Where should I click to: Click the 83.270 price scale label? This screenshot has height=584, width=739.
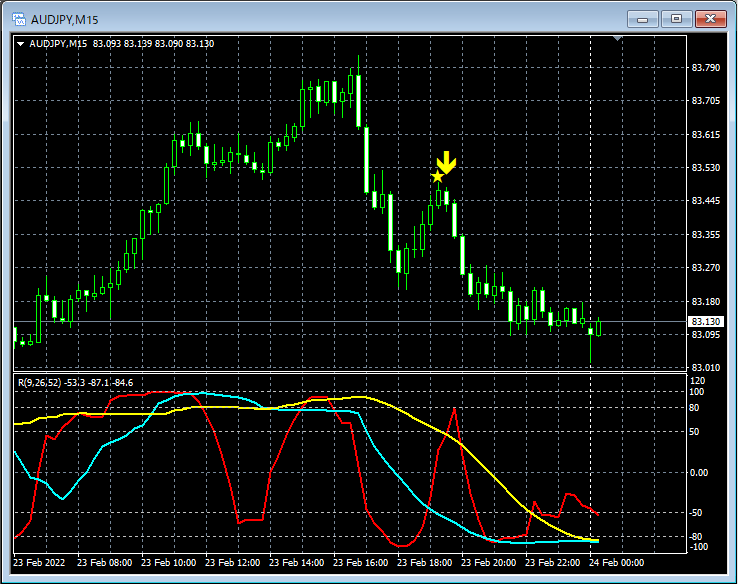[706, 267]
